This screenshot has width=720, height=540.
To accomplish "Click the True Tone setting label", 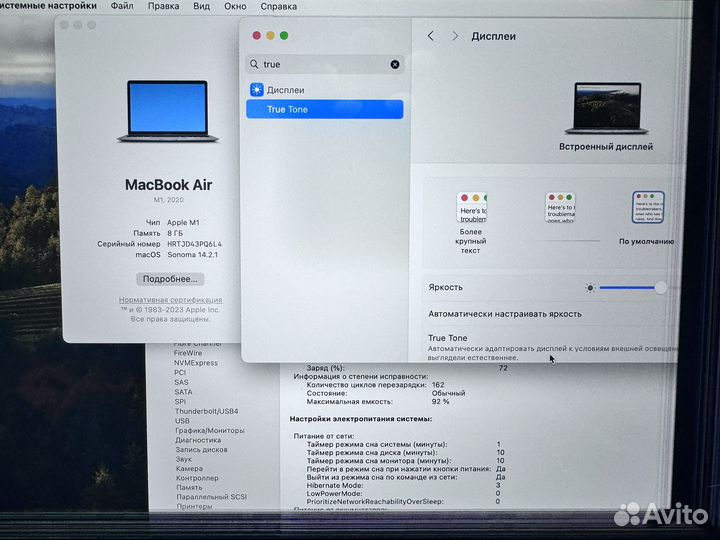I will (448, 338).
